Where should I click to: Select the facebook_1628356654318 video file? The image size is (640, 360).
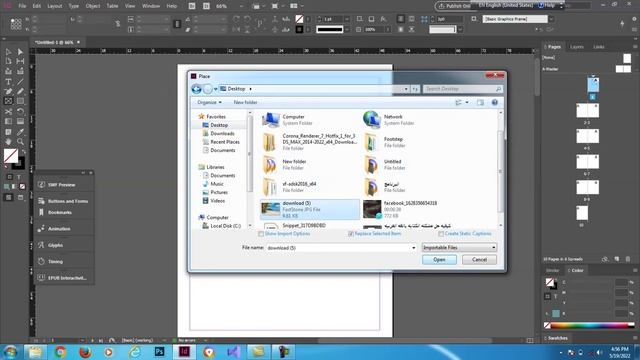click(x=411, y=209)
